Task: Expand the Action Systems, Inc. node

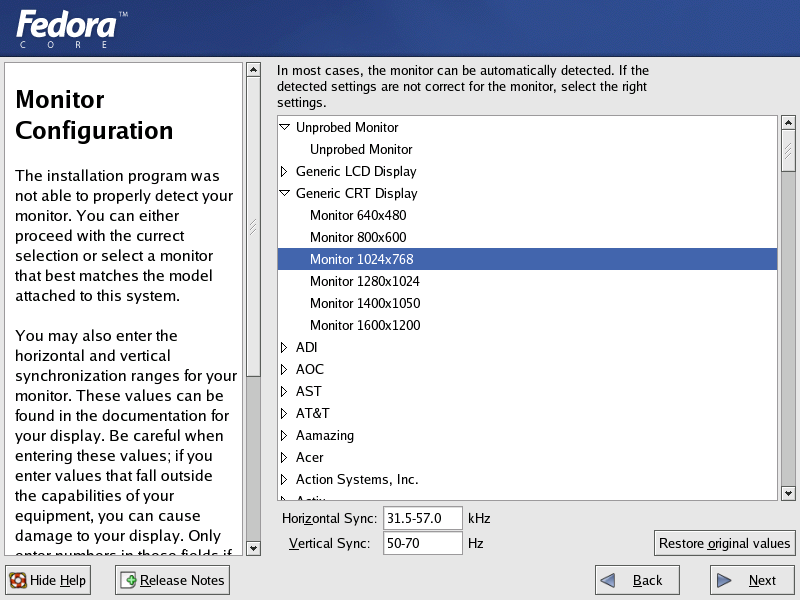Action: coord(284,479)
